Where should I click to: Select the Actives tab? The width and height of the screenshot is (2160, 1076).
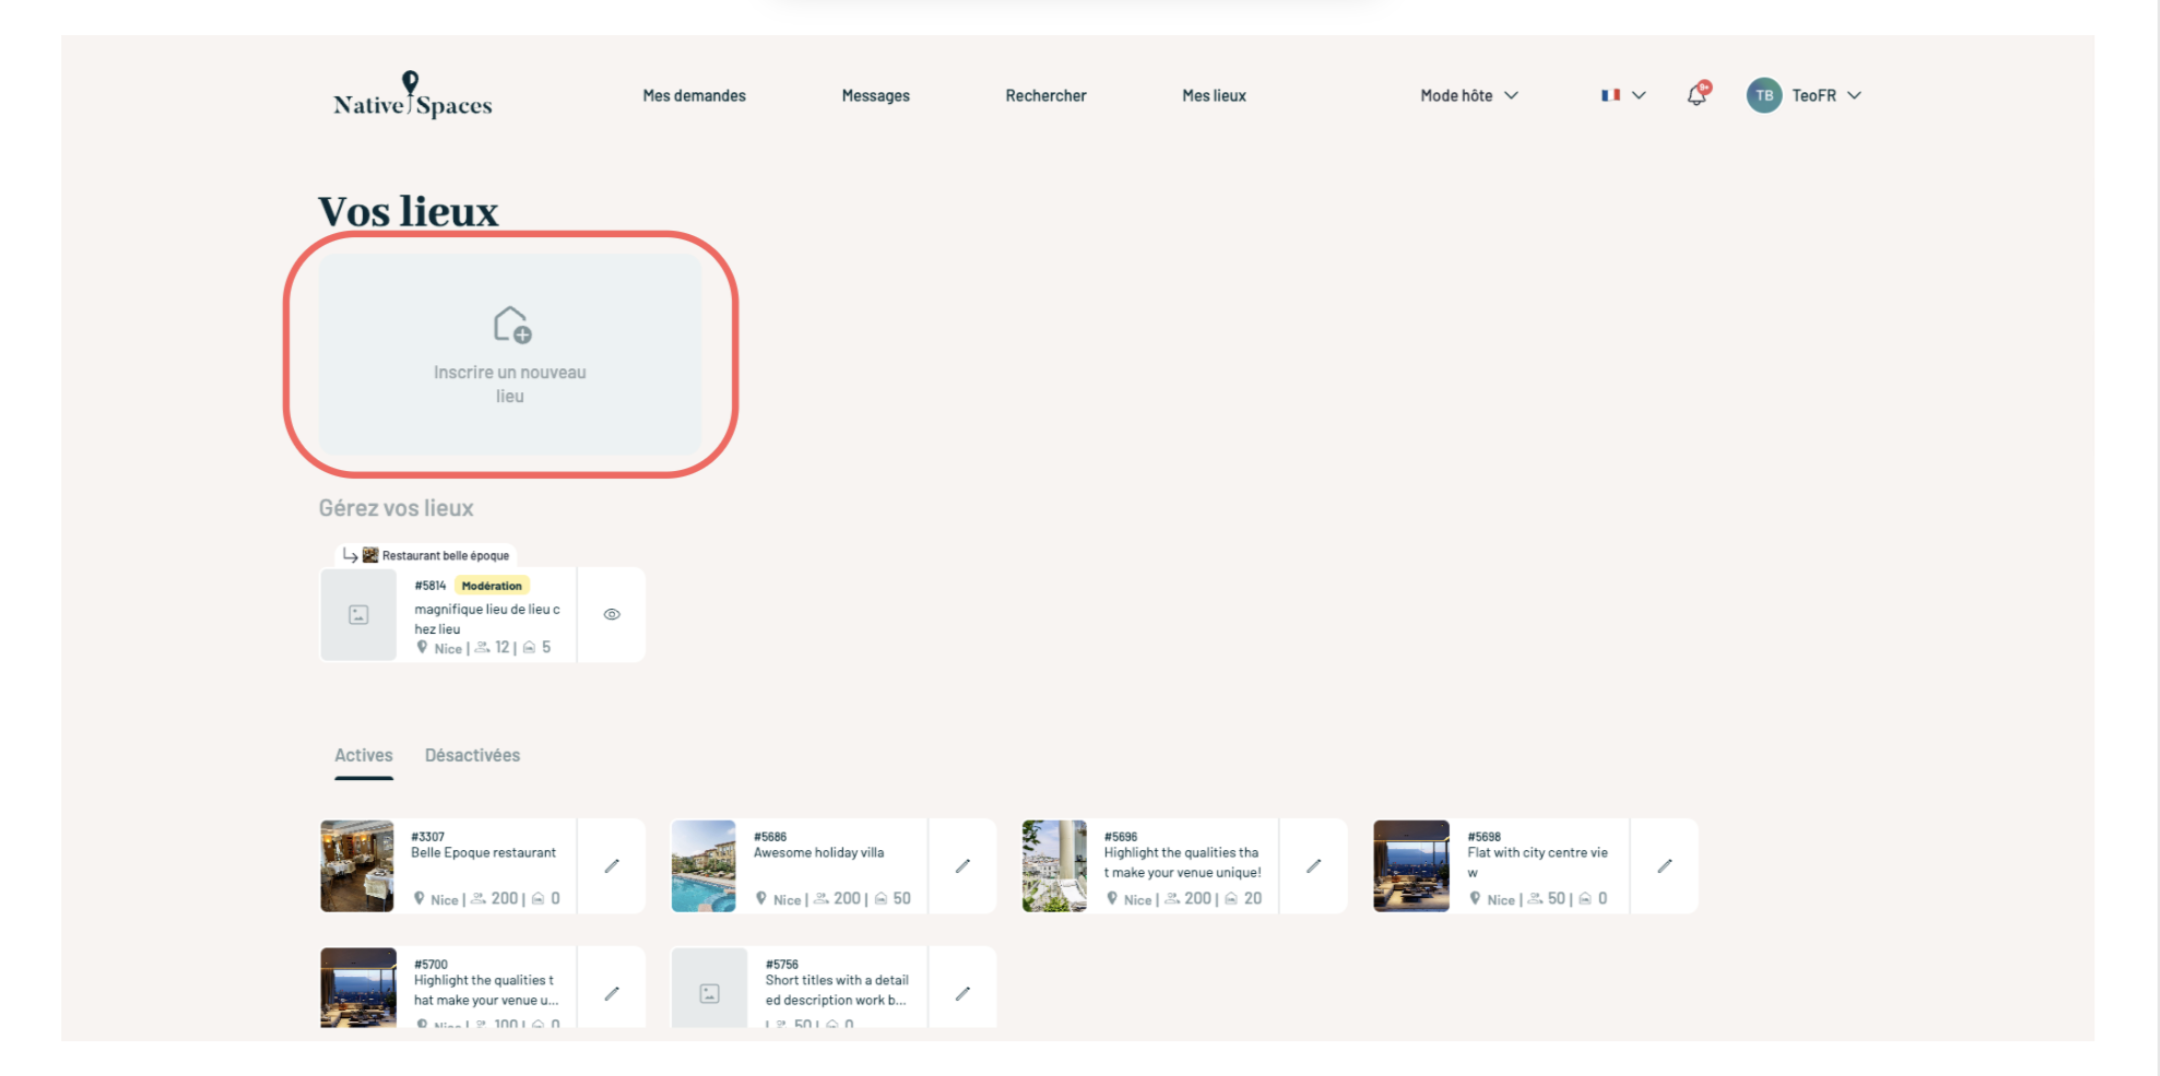click(x=363, y=755)
